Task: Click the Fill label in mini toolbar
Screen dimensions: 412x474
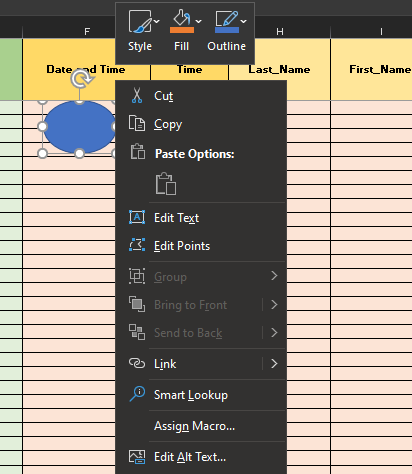Action: (181, 46)
